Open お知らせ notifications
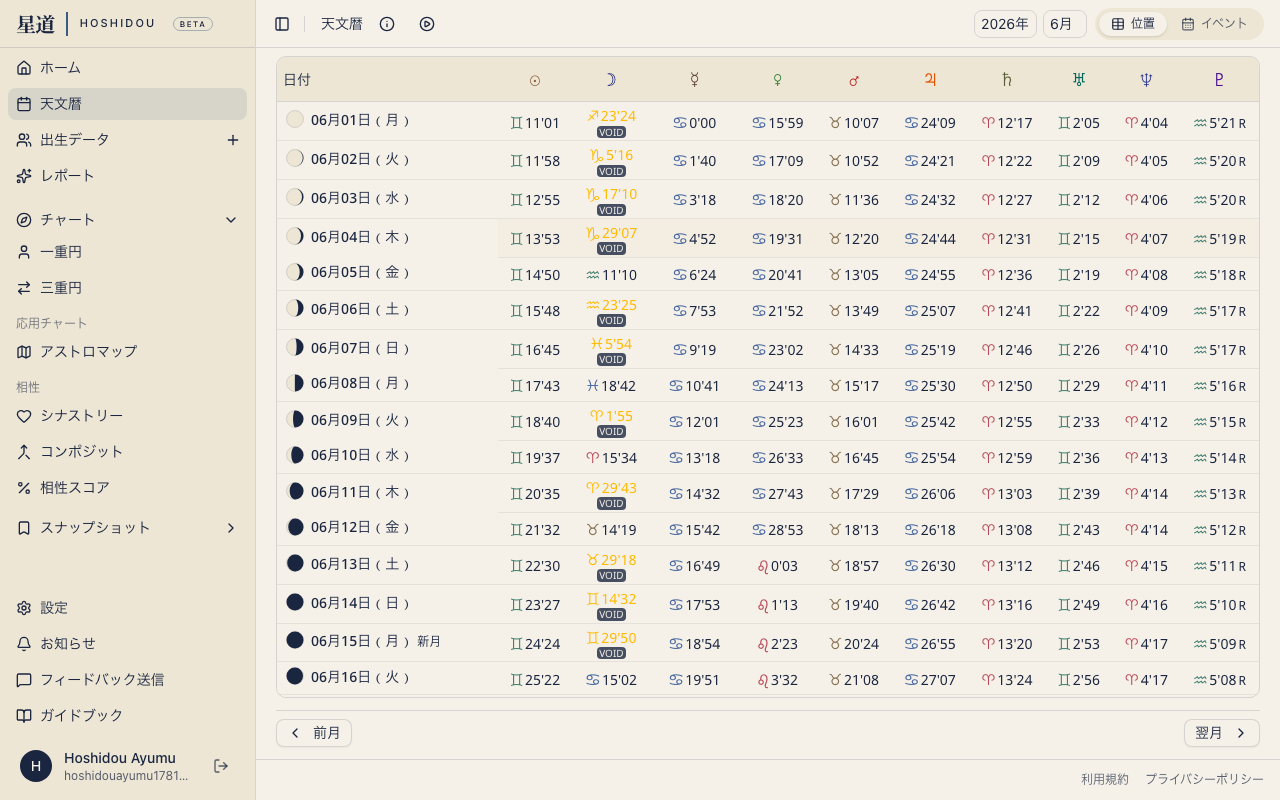 pos(127,644)
